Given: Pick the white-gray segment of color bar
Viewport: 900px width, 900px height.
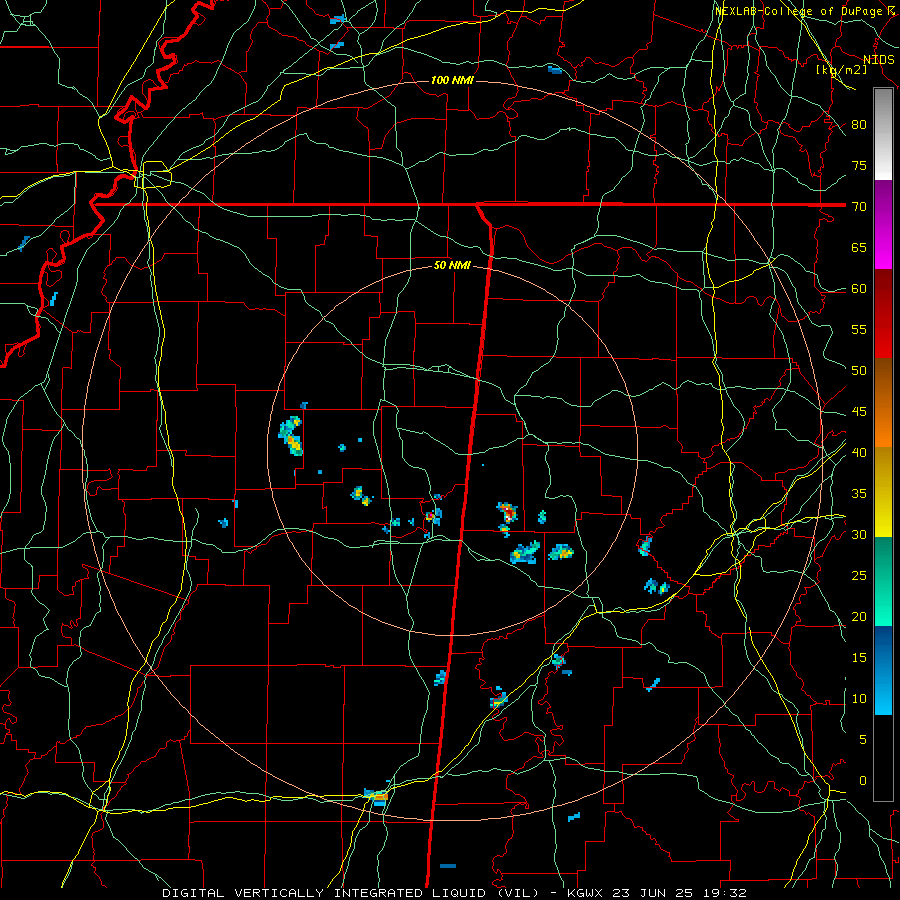Looking at the screenshot, I should tap(883, 134).
